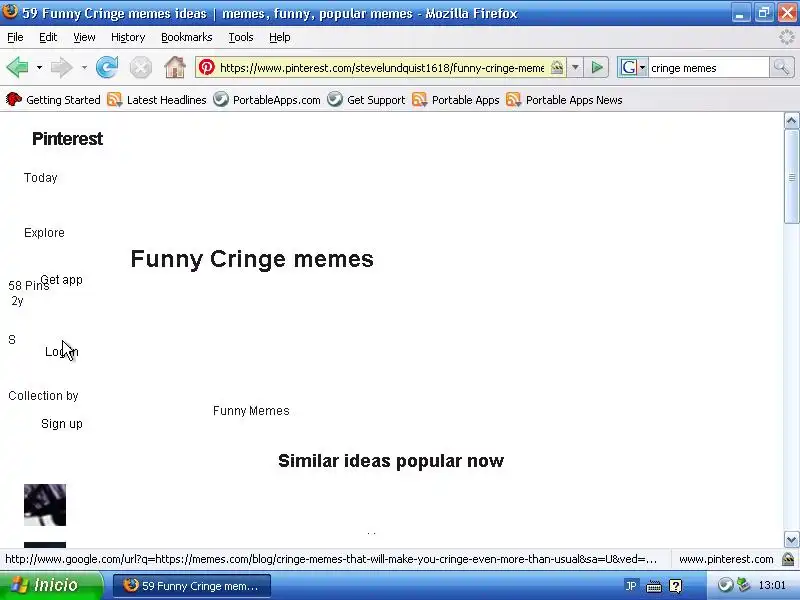Open the File menu
Viewport: 800px width, 600px height.
(x=15, y=37)
